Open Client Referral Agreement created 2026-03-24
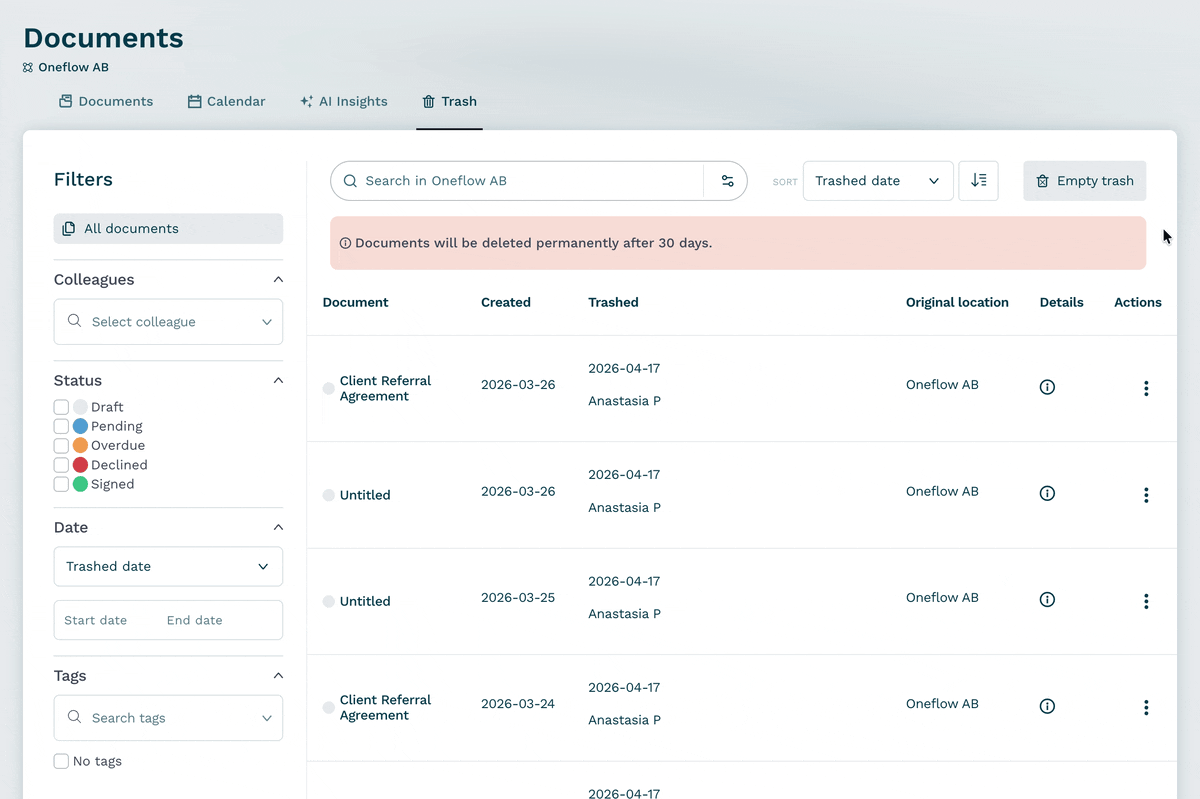This screenshot has width=1200, height=799. (x=385, y=707)
